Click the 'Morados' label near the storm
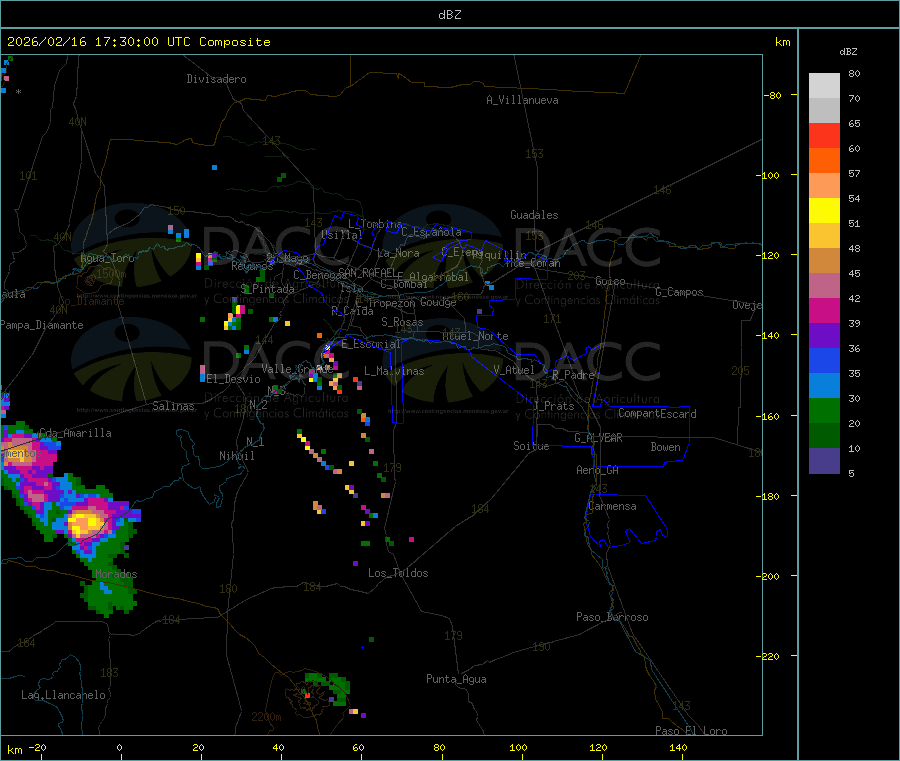Screen dimensions: 900x761 [116, 574]
